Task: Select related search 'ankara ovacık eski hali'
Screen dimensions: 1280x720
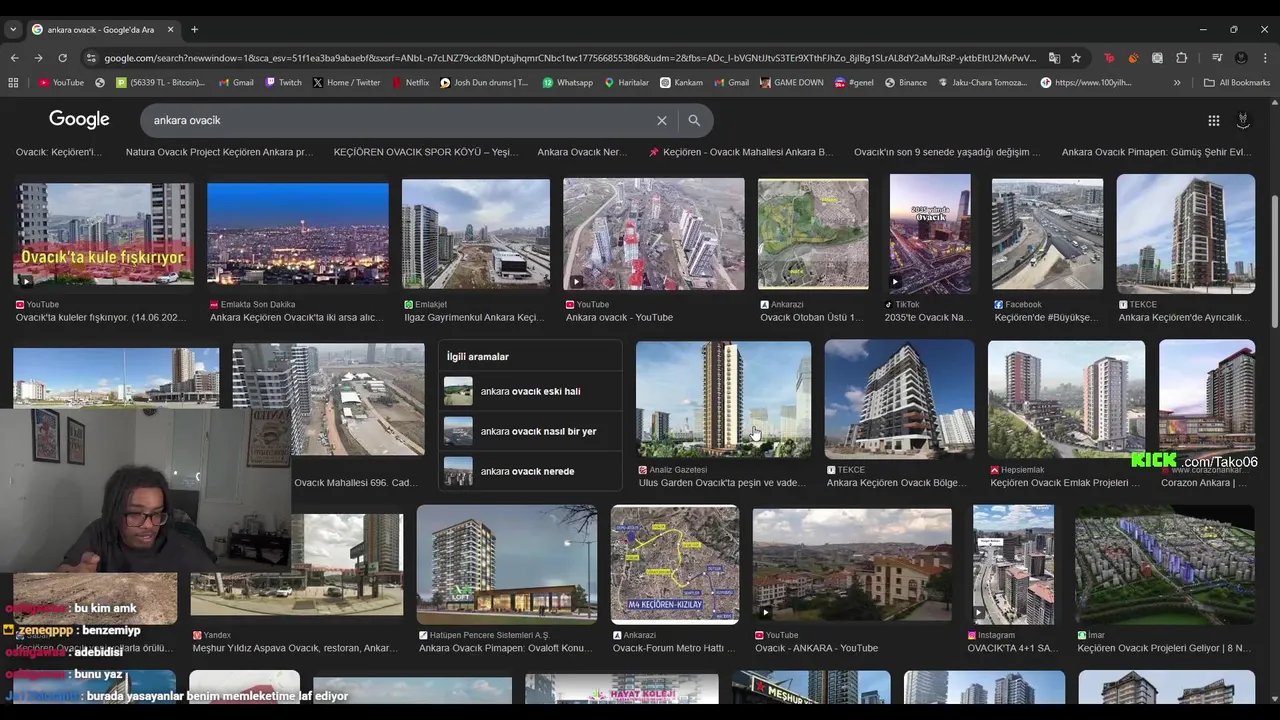Action: click(x=530, y=391)
